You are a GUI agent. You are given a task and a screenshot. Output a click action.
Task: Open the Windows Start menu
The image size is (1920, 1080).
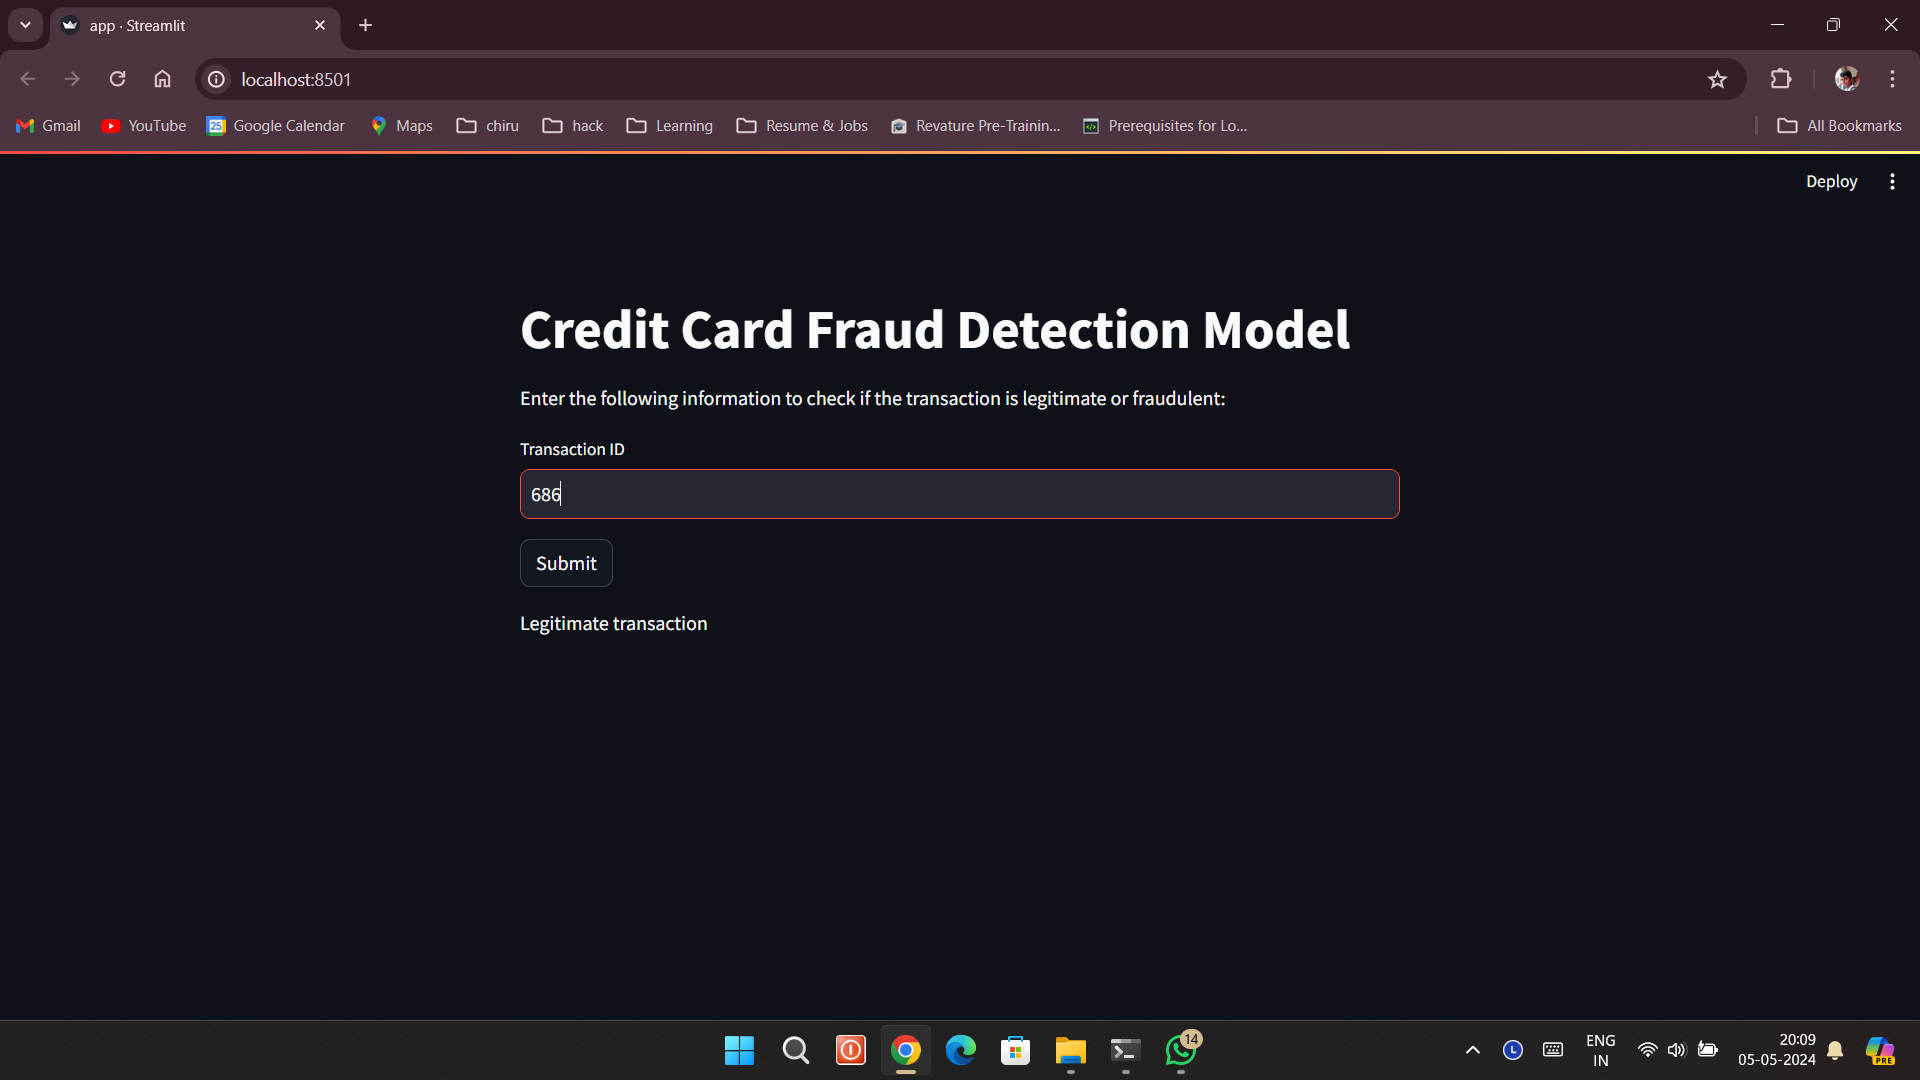tap(739, 1050)
